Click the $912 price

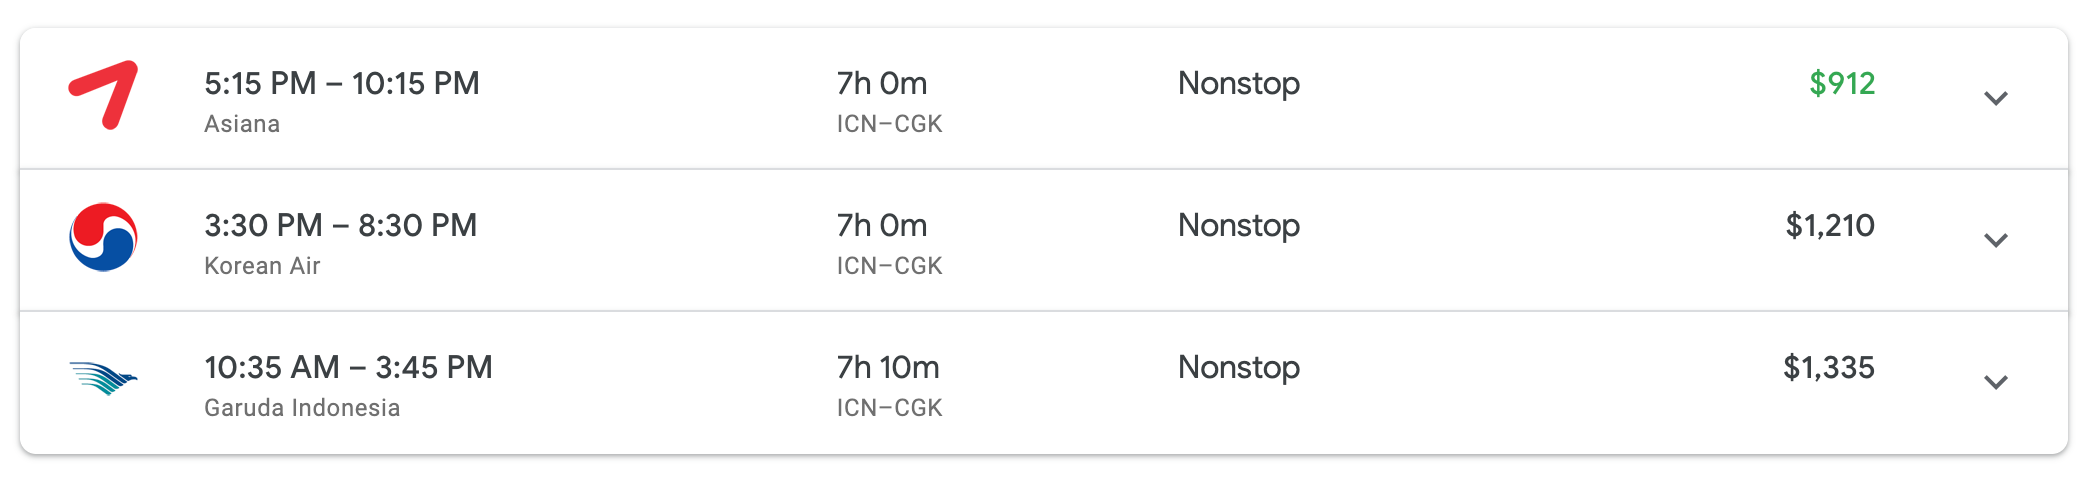pos(1841,83)
